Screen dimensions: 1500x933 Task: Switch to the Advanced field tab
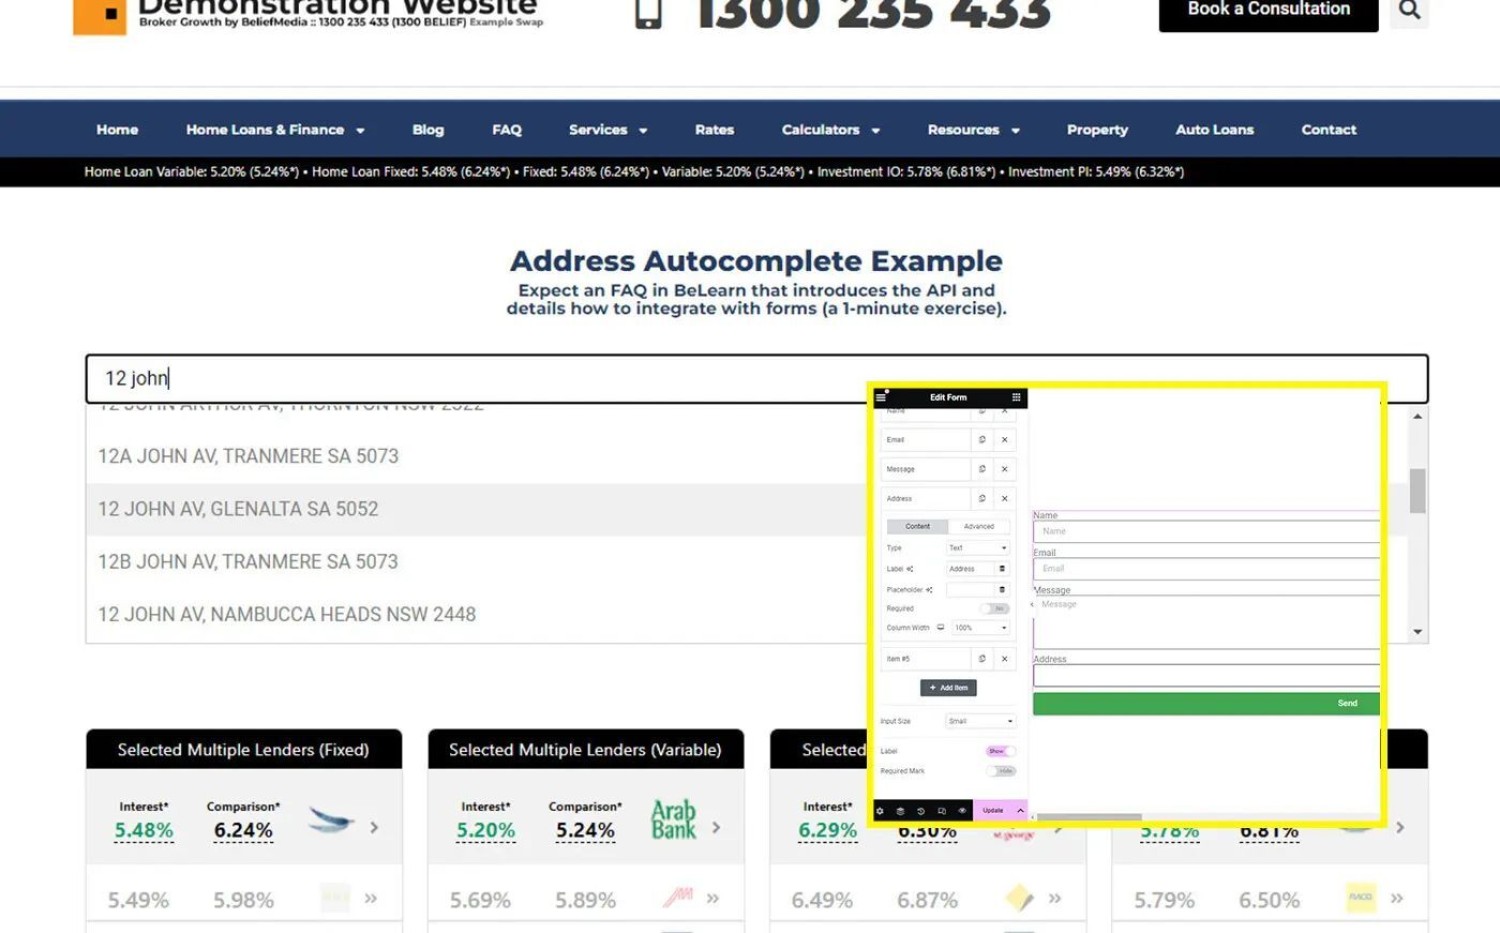978,526
